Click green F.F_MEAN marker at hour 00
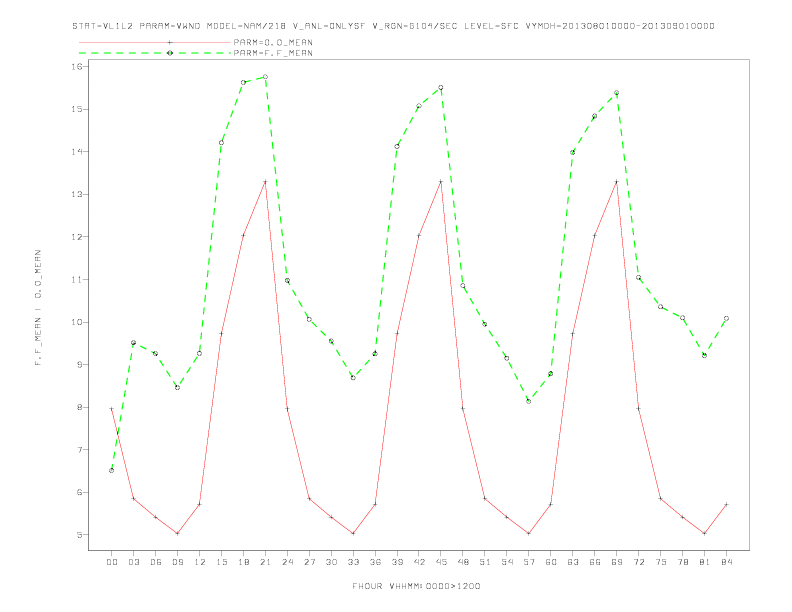The height and width of the screenshot is (612, 792). [x=112, y=470]
